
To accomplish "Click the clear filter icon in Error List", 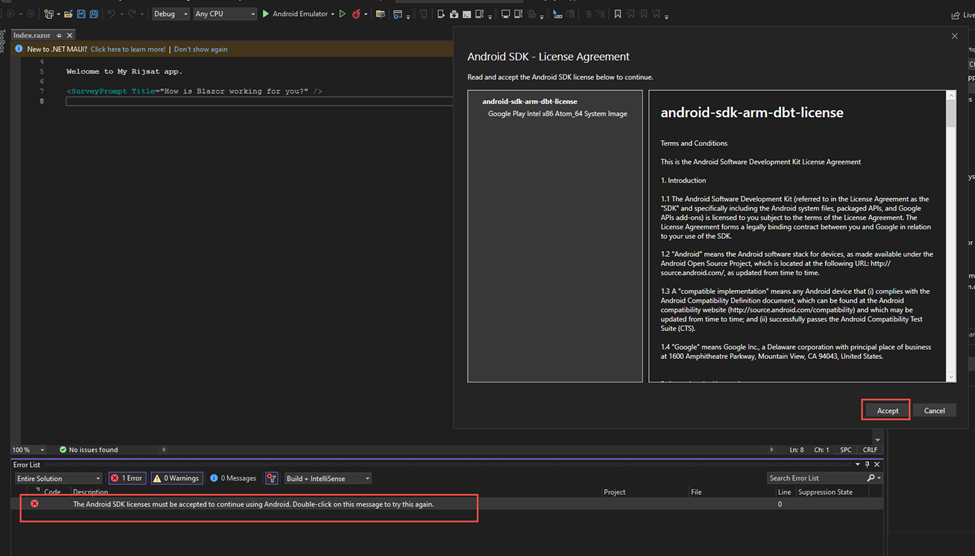I will [x=271, y=478].
